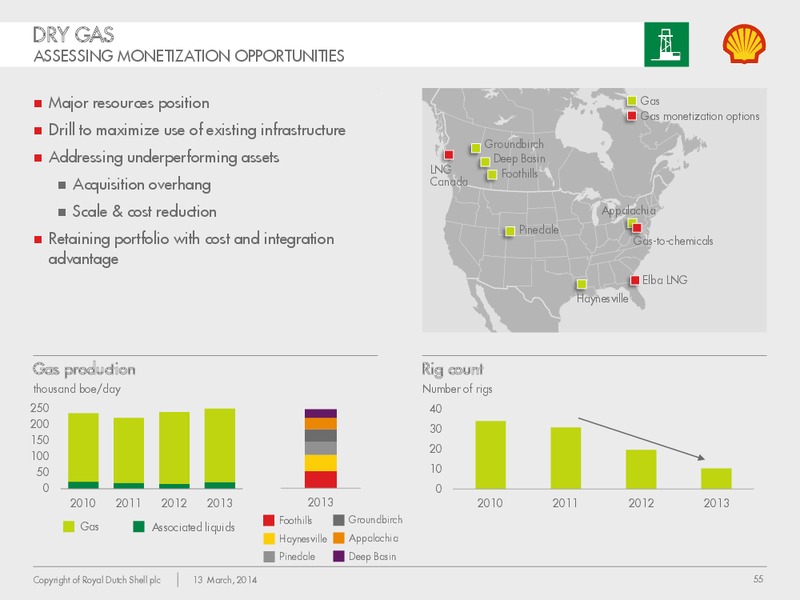The width and height of the screenshot is (800, 600).
Task: Select the 2012 rig count bar
Action: 641,469
